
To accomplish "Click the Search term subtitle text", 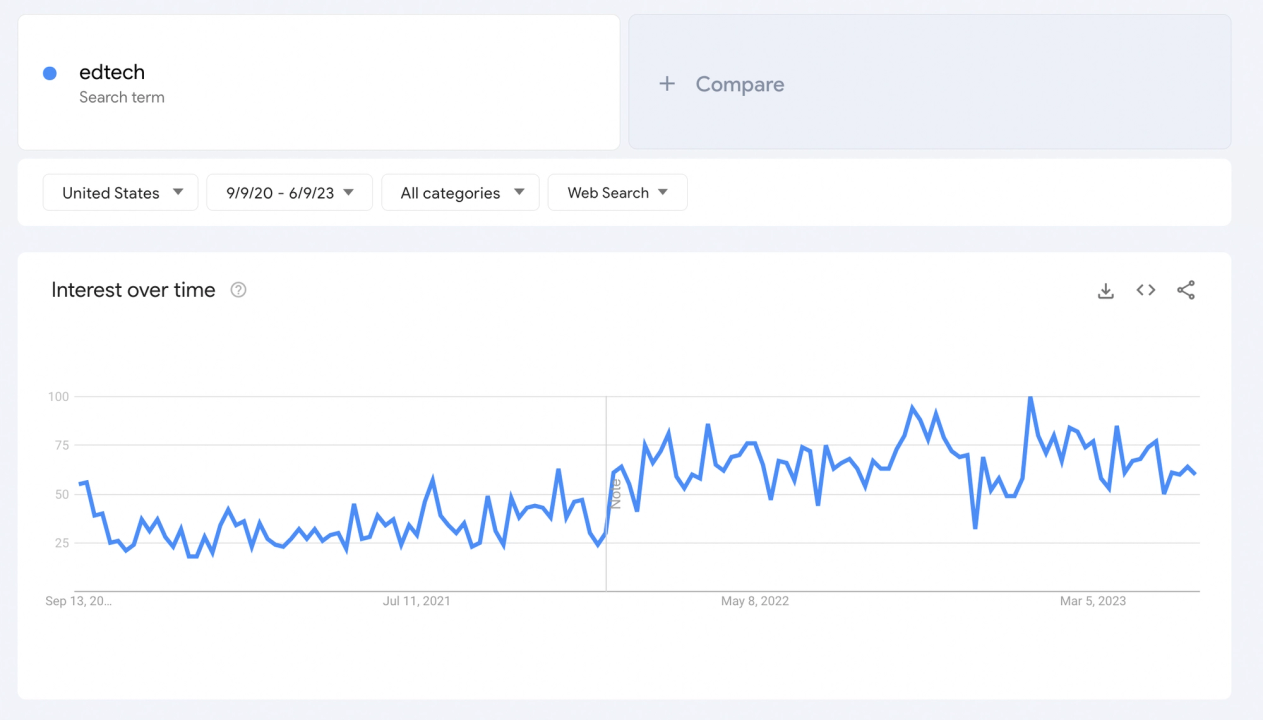I will (122, 97).
